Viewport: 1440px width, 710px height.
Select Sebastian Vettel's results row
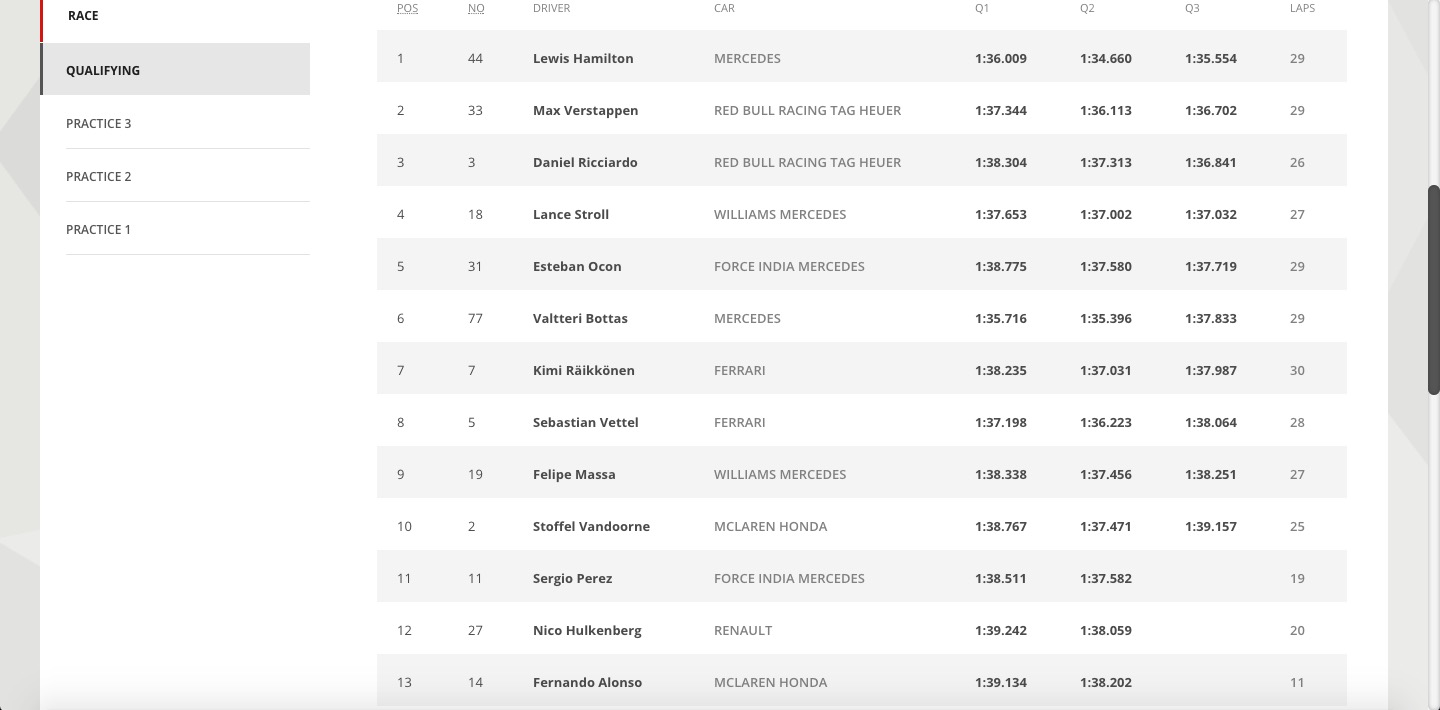pos(585,422)
